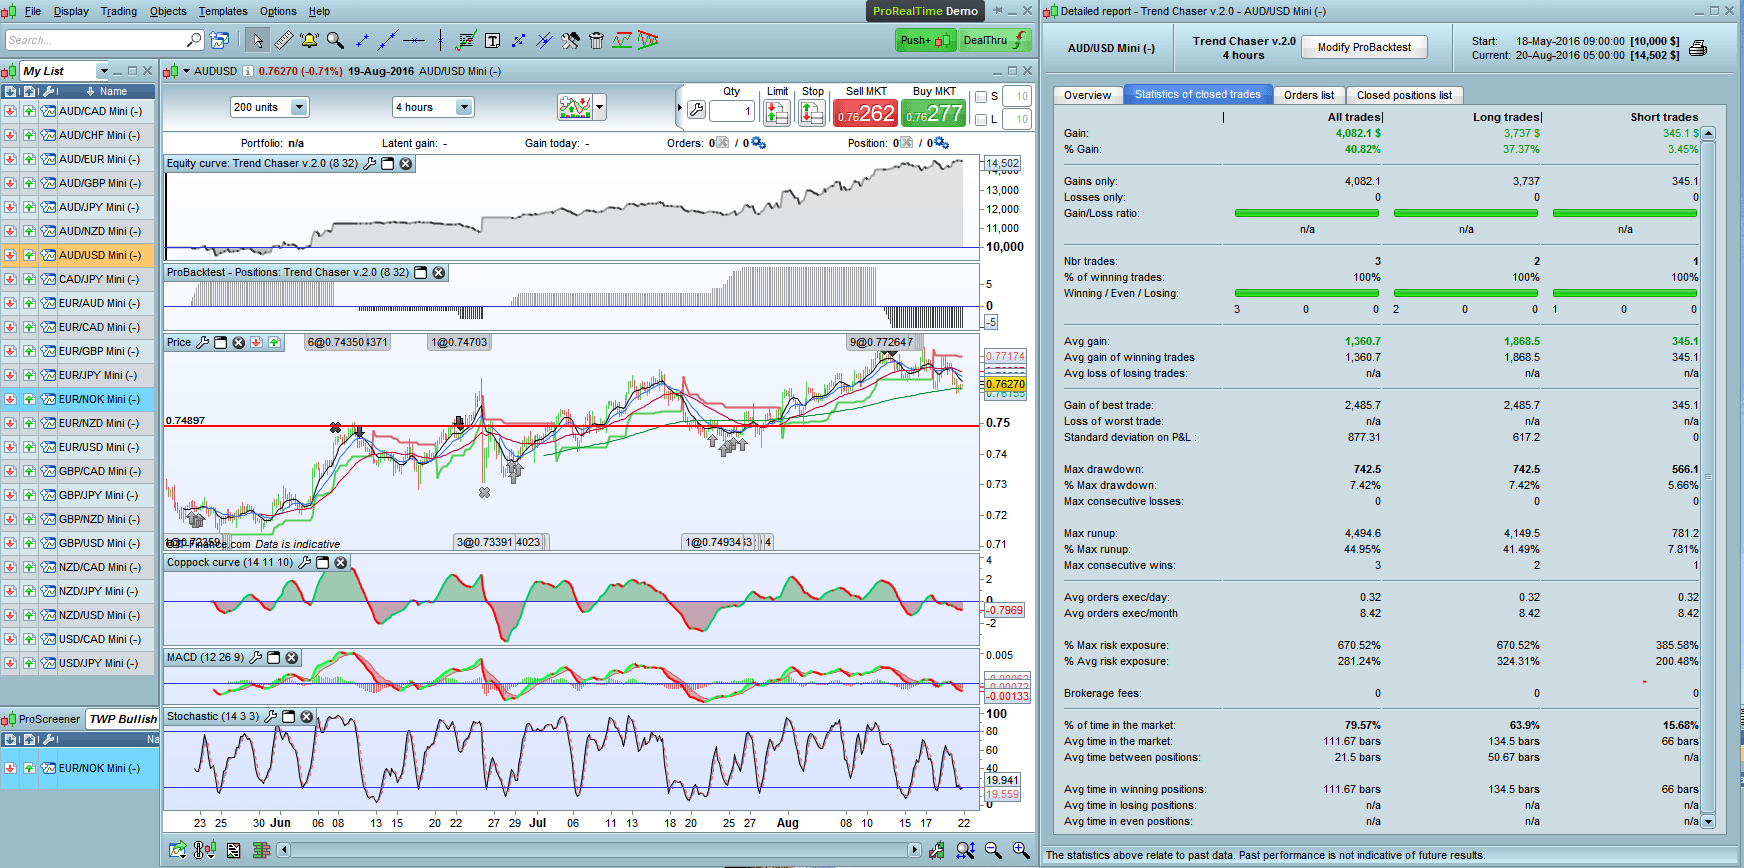Expand the 4 hours timeframe dropdown
Viewport: 1744px width, 868px height.
point(463,107)
